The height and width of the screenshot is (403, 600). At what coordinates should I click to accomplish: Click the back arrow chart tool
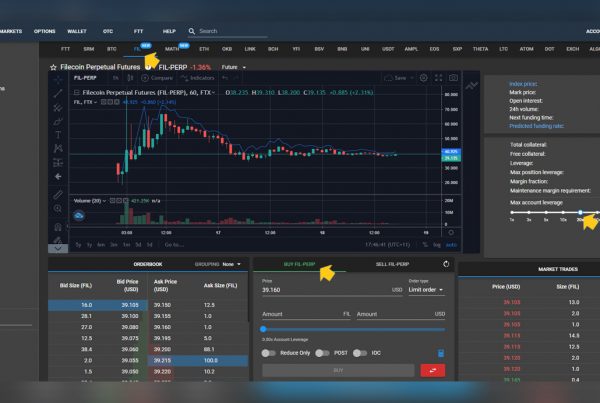(x=58, y=176)
